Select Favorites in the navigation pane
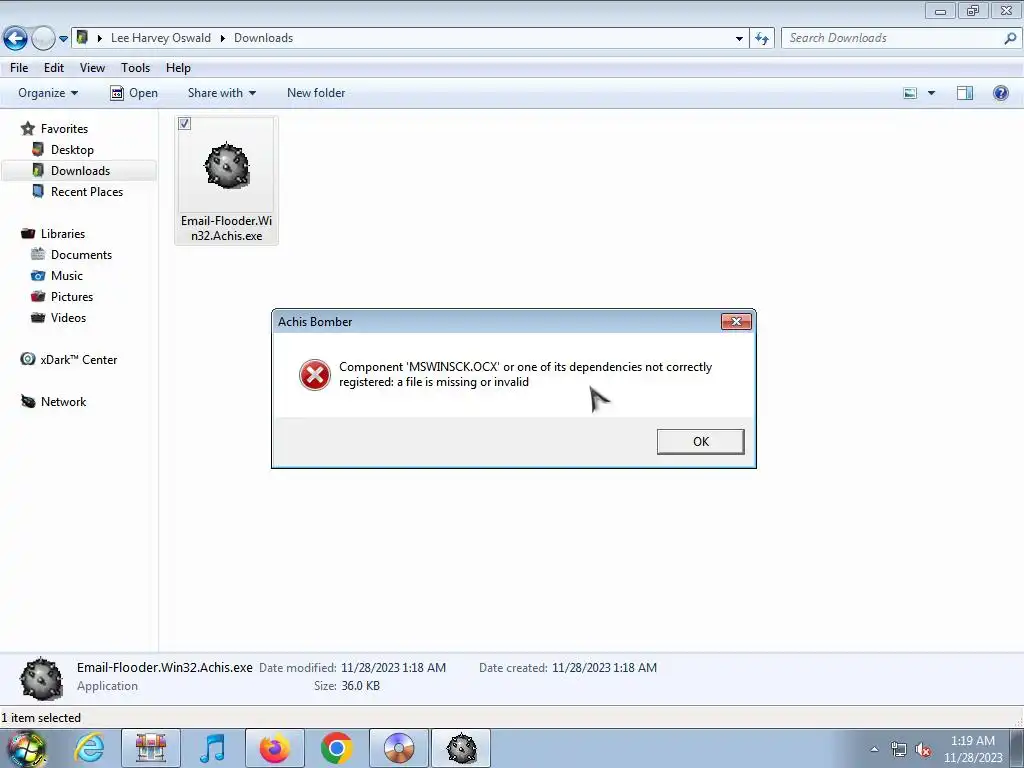The height and width of the screenshot is (768, 1024). click(64, 129)
